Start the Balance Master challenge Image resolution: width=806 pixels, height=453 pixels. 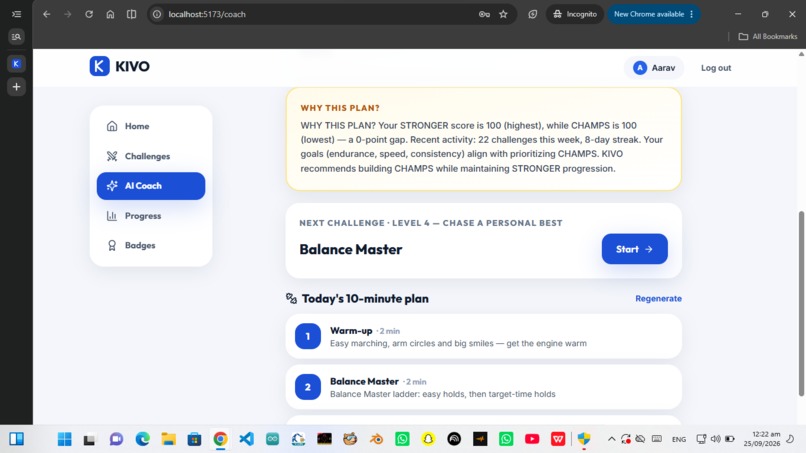(634, 249)
